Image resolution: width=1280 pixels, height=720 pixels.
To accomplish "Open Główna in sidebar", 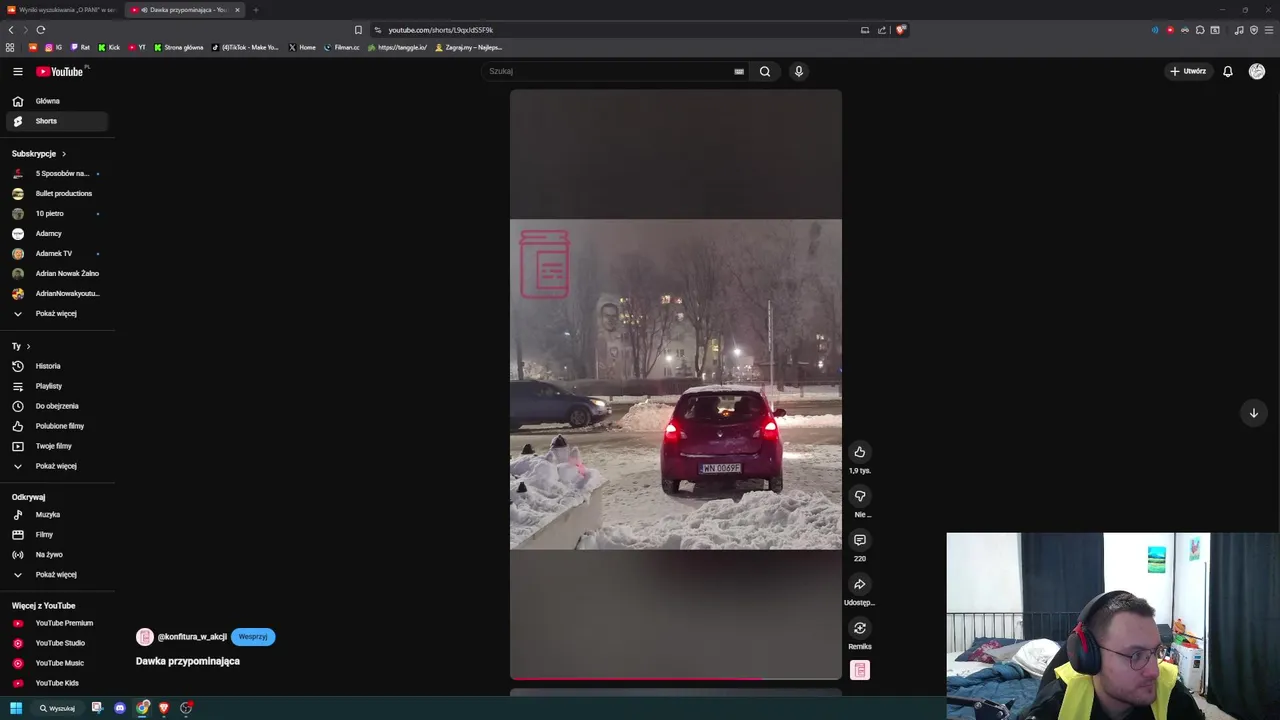I will point(57,101).
